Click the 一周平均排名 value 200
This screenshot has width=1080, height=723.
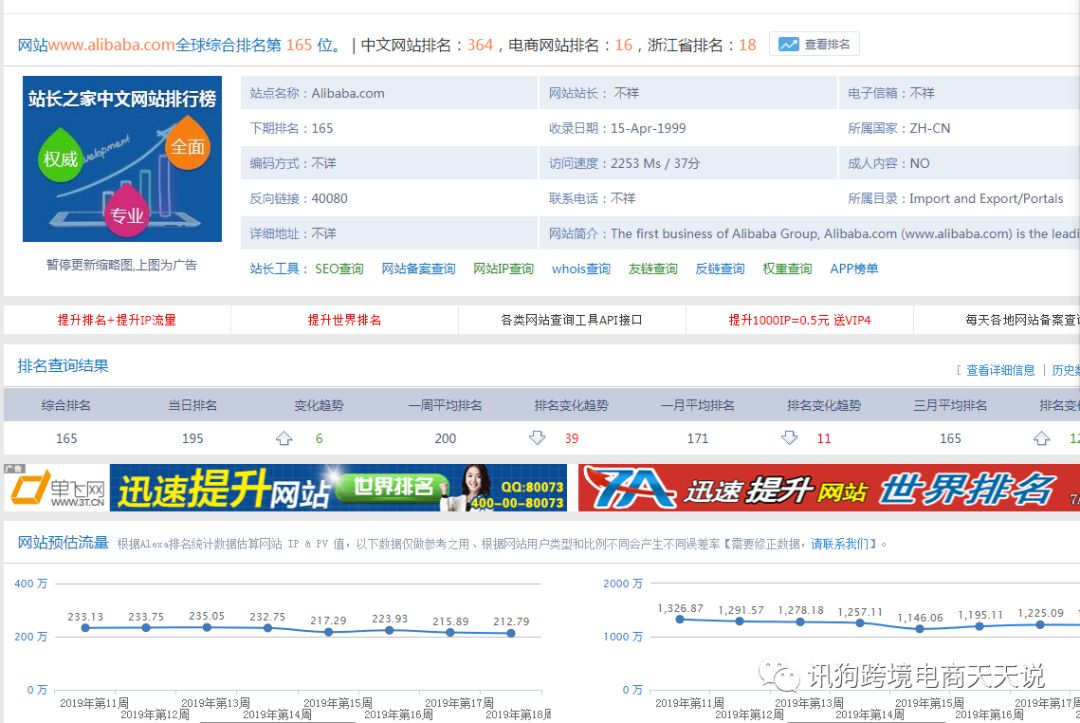pos(445,439)
